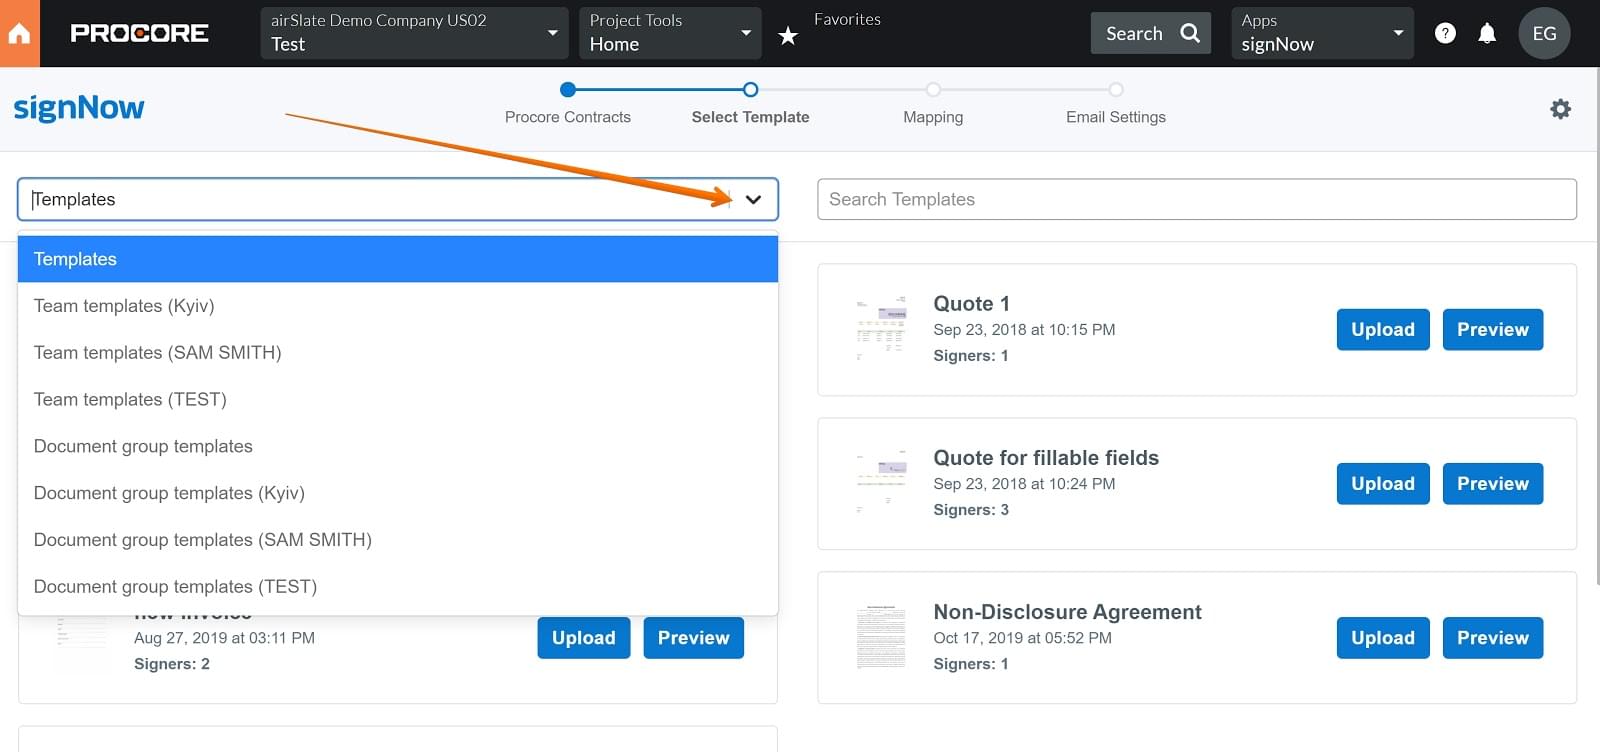Screen dimensions: 1600x752
Task: Click the PROCORE logo
Action: 139,33
